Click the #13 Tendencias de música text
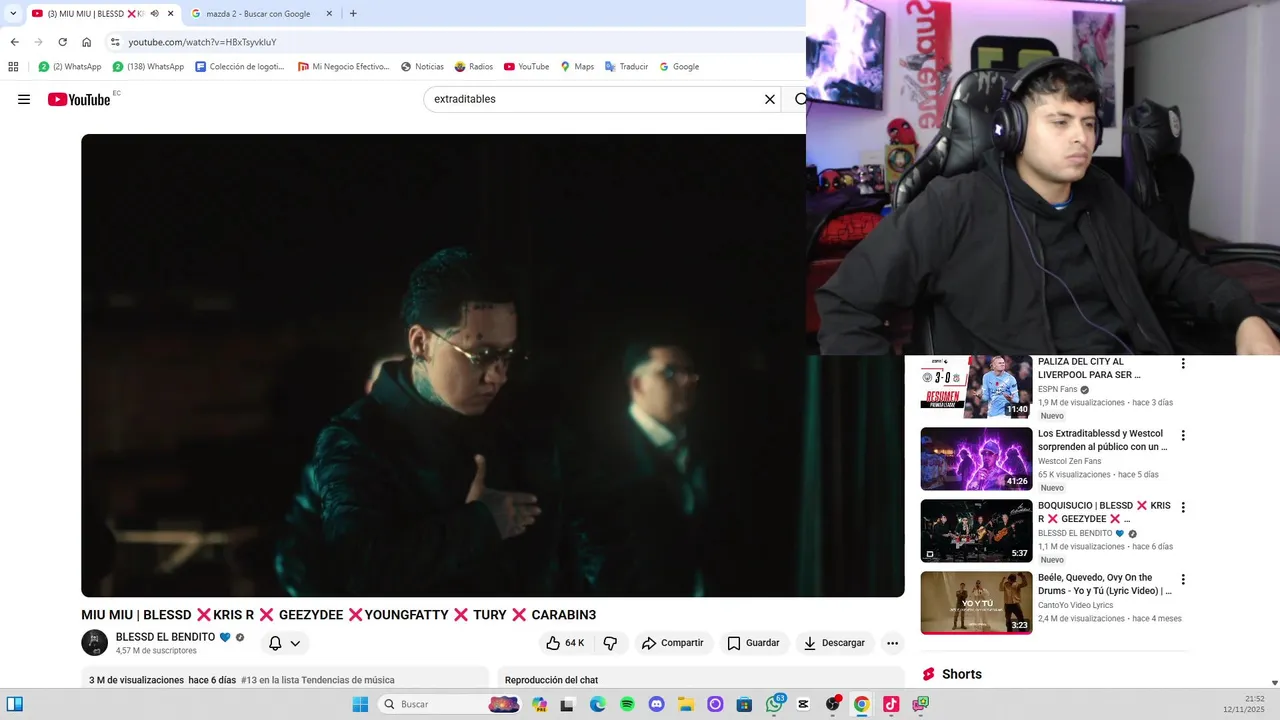Image resolution: width=1280 pixels, height=720 pixels. [317, 680]
